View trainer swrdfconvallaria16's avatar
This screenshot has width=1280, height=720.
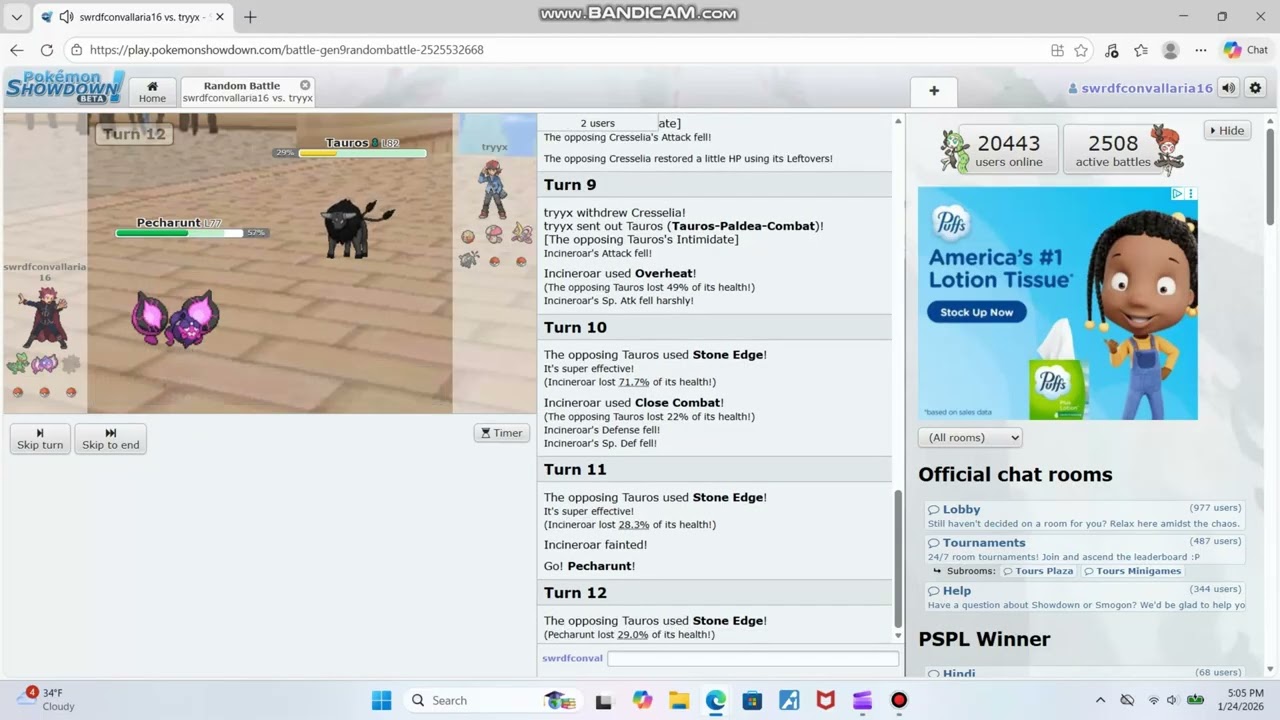[44, 317]
